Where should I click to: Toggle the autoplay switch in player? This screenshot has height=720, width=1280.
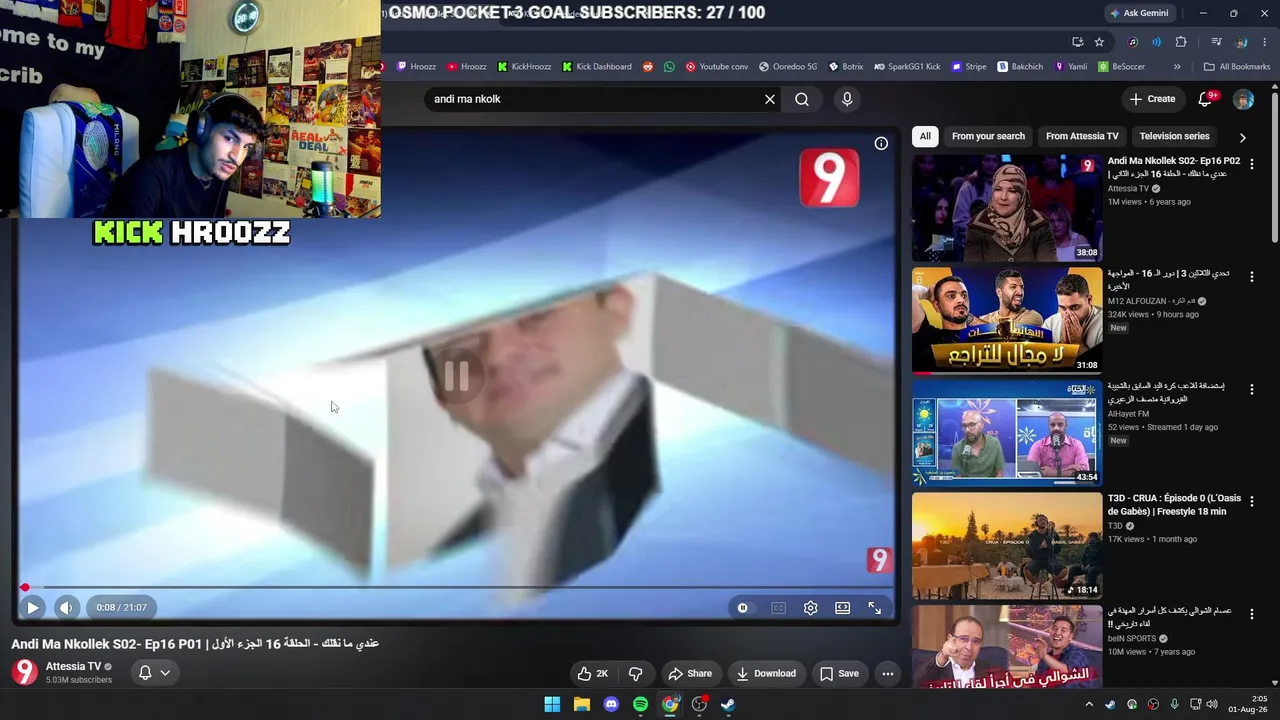coord(742,608)
